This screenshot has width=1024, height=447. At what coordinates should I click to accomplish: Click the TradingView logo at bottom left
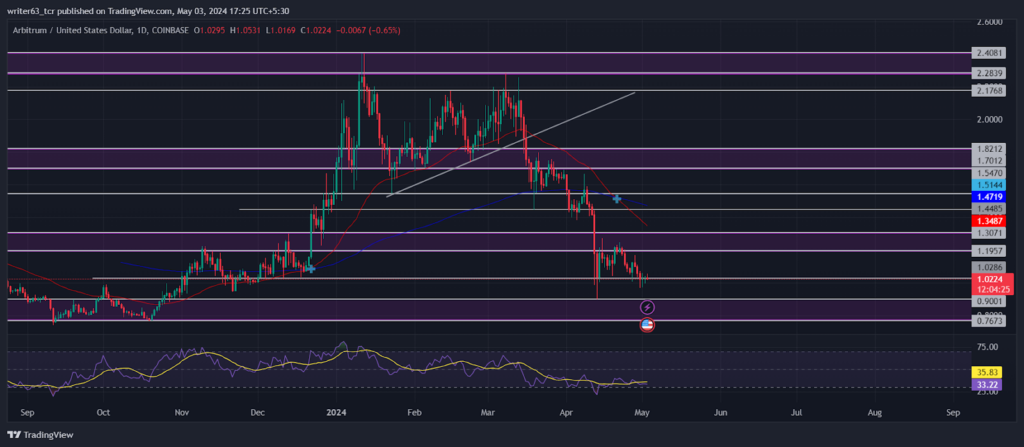40,435
